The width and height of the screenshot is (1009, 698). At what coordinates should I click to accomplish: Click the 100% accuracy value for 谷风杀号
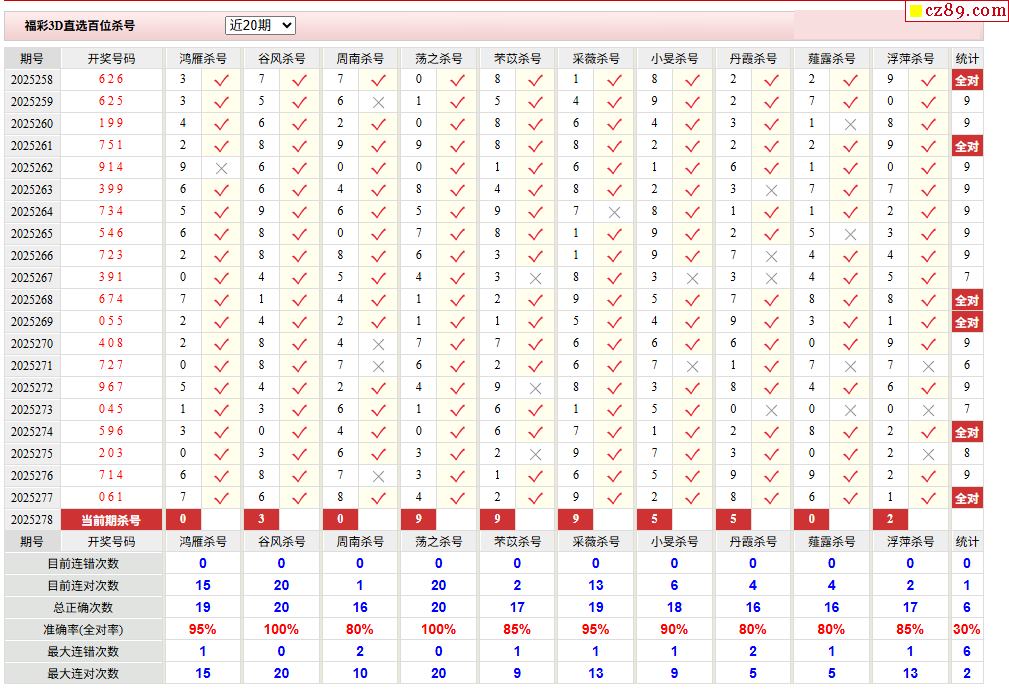pyautogui.click(x=281, y=629)
